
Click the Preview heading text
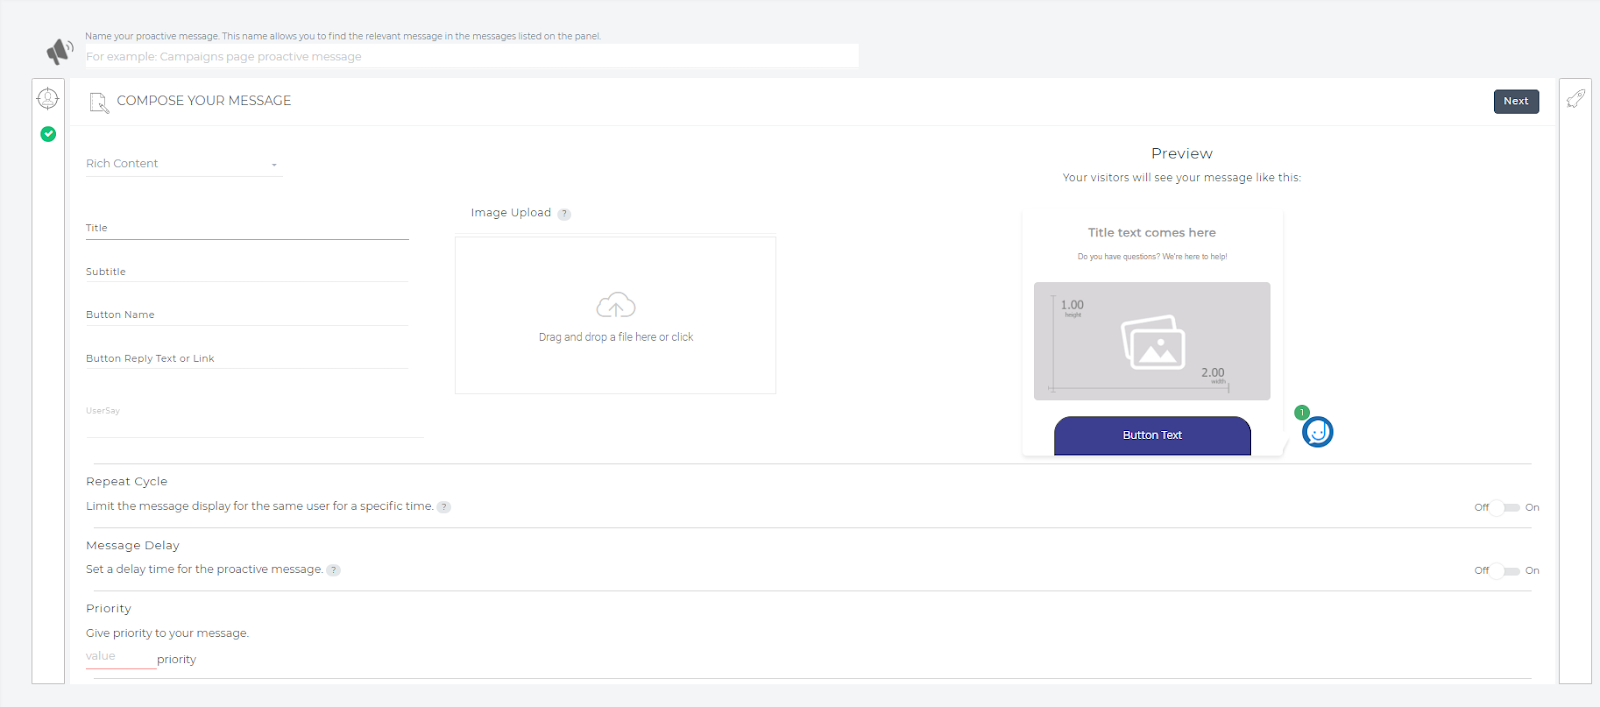coord(1182,154)
